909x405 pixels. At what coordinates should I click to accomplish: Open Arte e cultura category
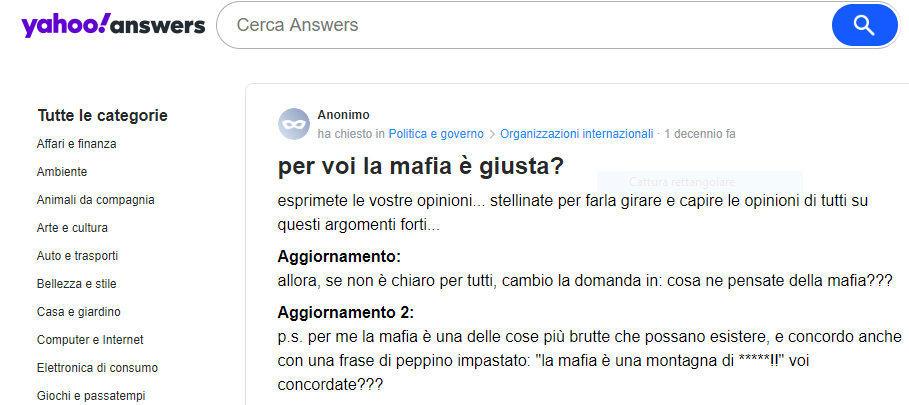pos(72,228)
